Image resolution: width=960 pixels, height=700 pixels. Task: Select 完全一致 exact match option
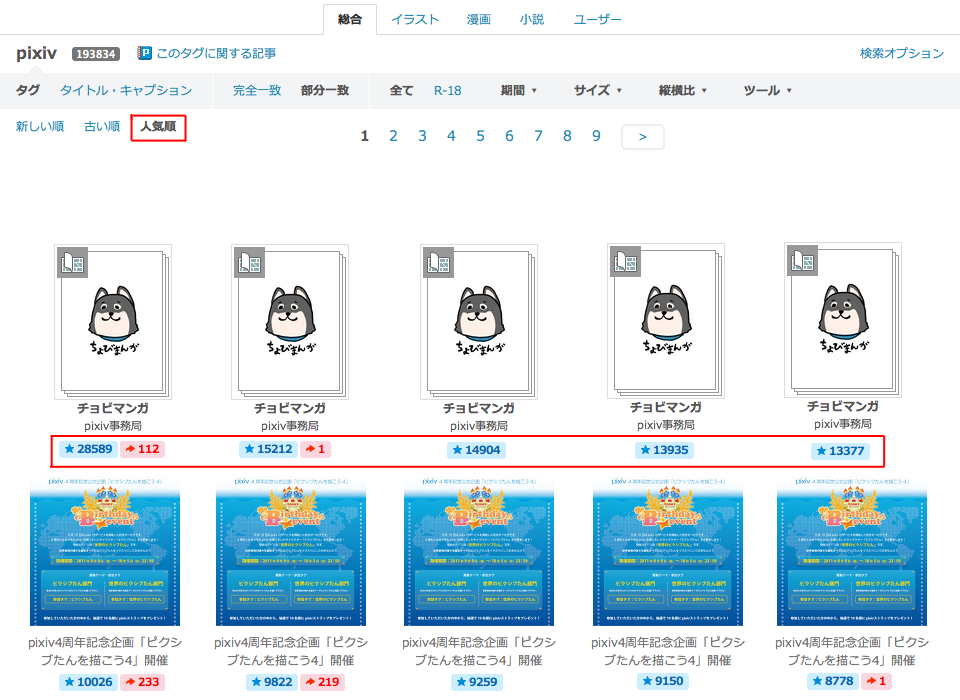click(257, 90)
